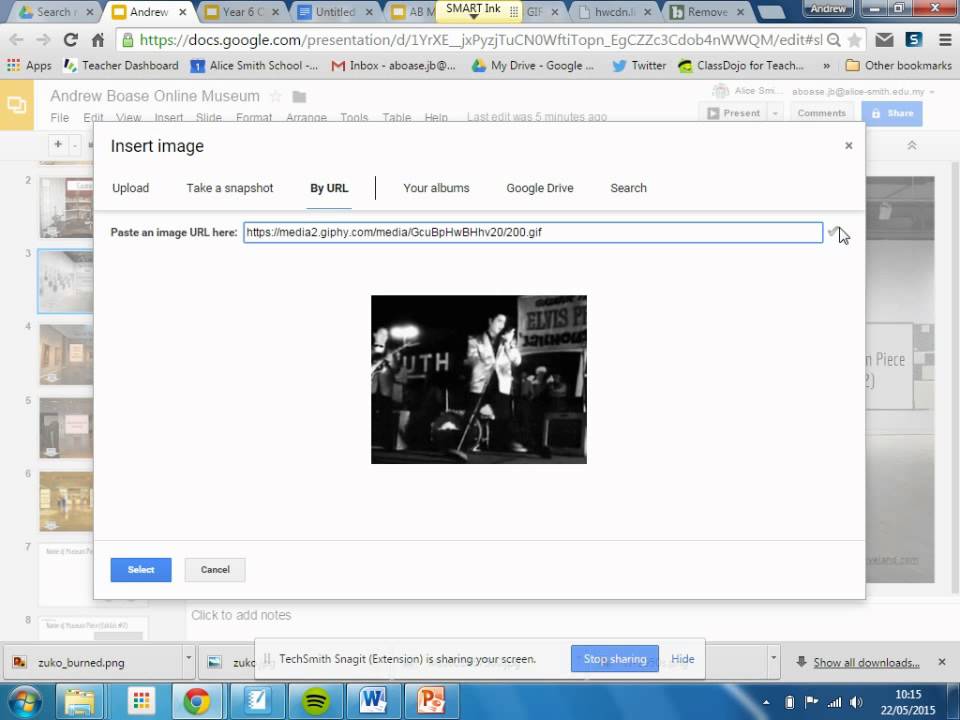Click the zoom magnifier icon in address bar

[x=833, y=40]
